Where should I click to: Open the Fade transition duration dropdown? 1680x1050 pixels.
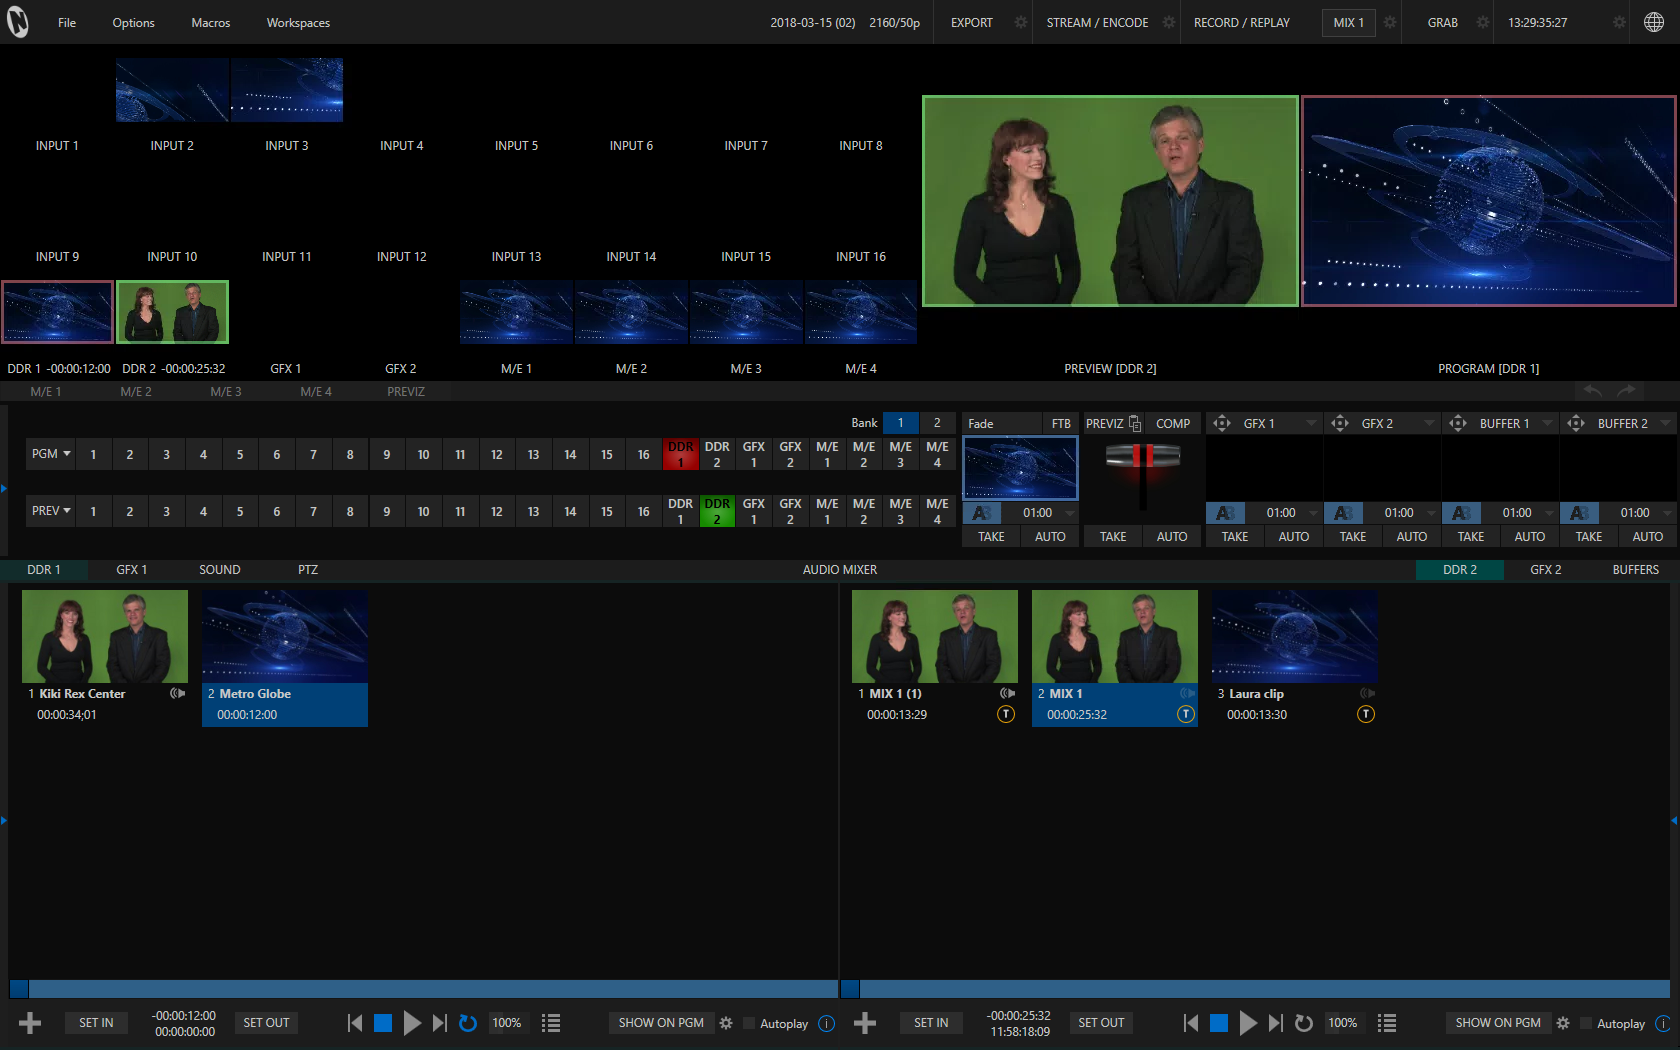pyautogui.click(x=1069, y=512)
